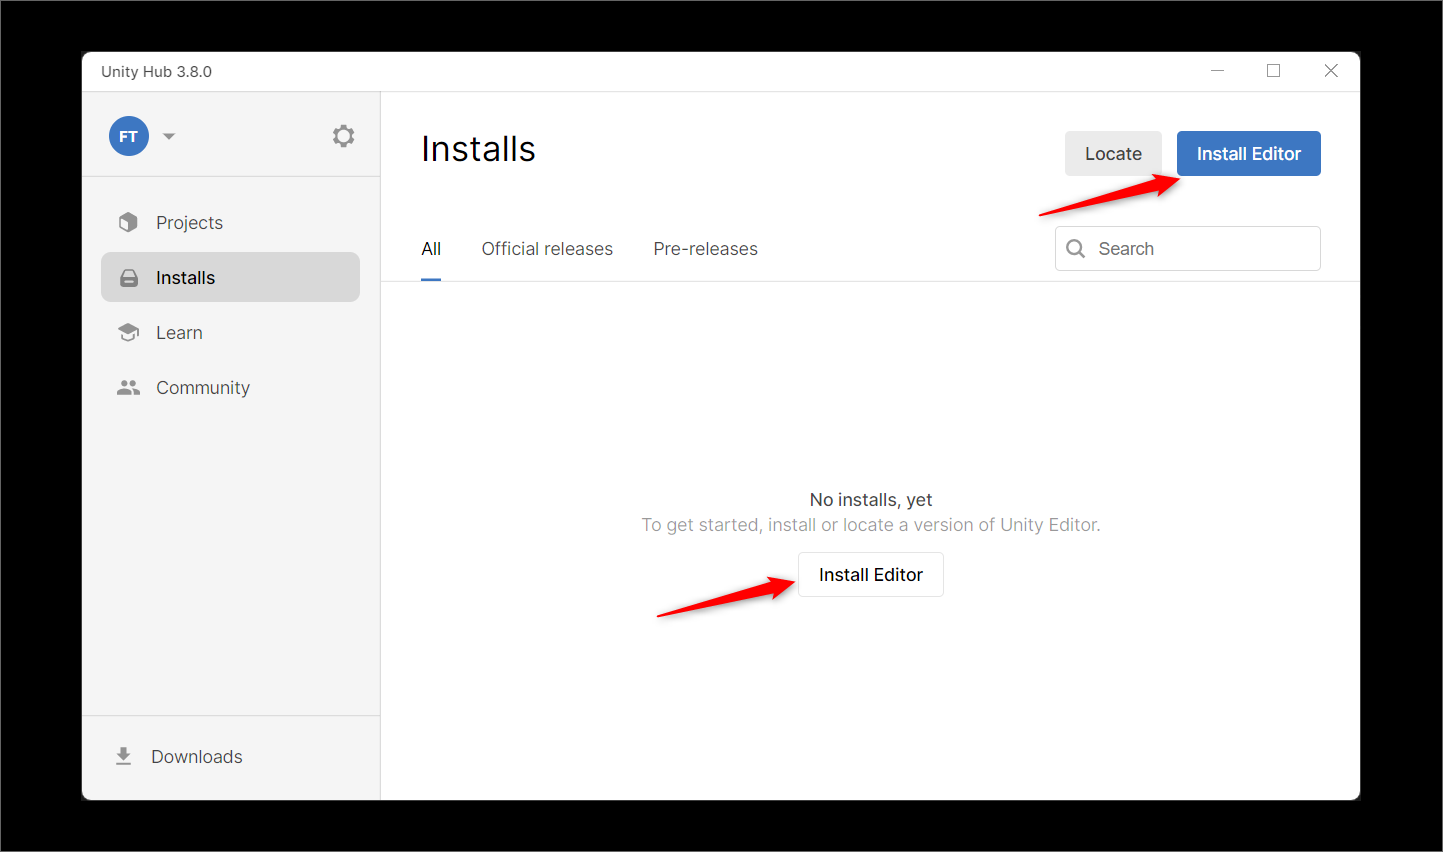1443x852 pixels.
Task: Open Downloads via the download arrow icon
Action: click(x=123, y=757)
